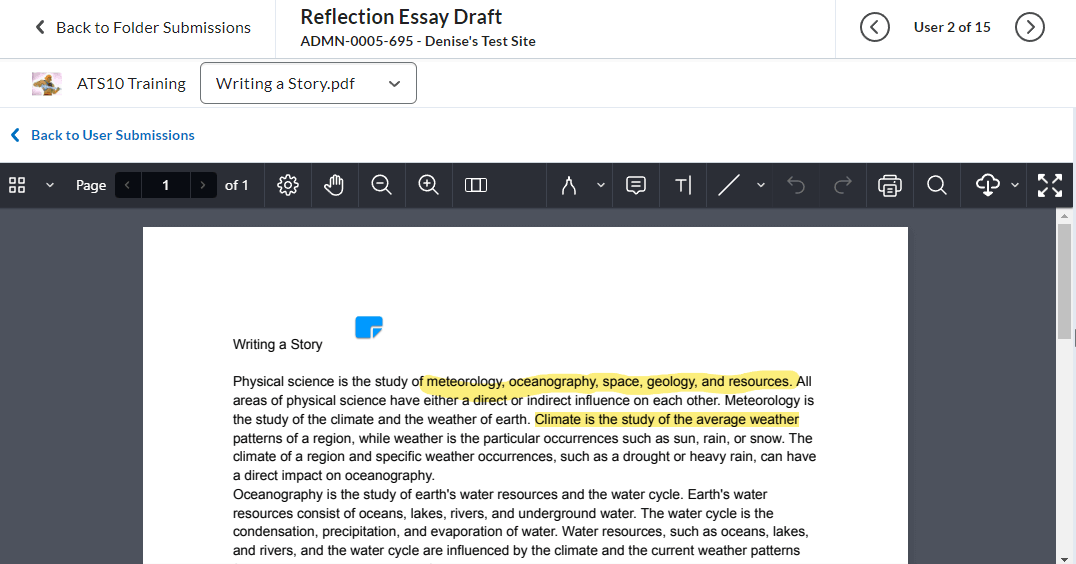The image size is (1076, 564).
Task: Zoom in on the document
Action: 428,185
